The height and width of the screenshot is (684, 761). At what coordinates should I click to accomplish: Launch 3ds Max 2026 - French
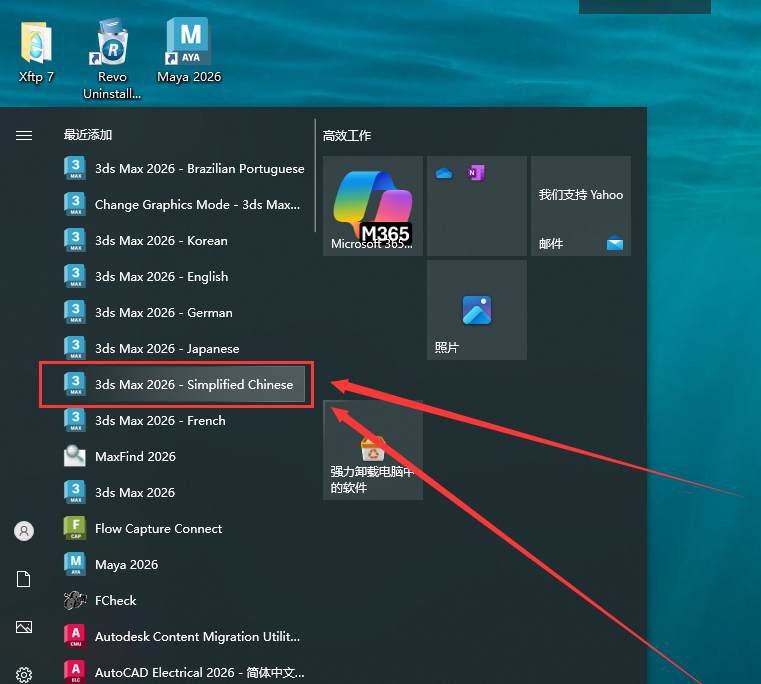point(184,420)
